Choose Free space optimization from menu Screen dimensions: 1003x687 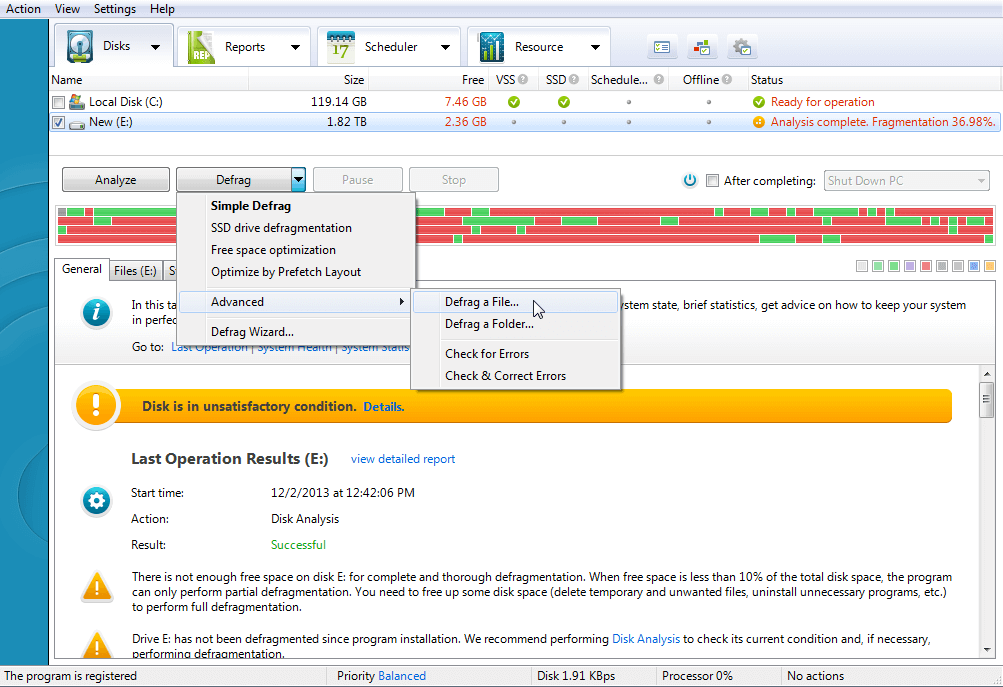pyautogui.click(x=273, y=250)
